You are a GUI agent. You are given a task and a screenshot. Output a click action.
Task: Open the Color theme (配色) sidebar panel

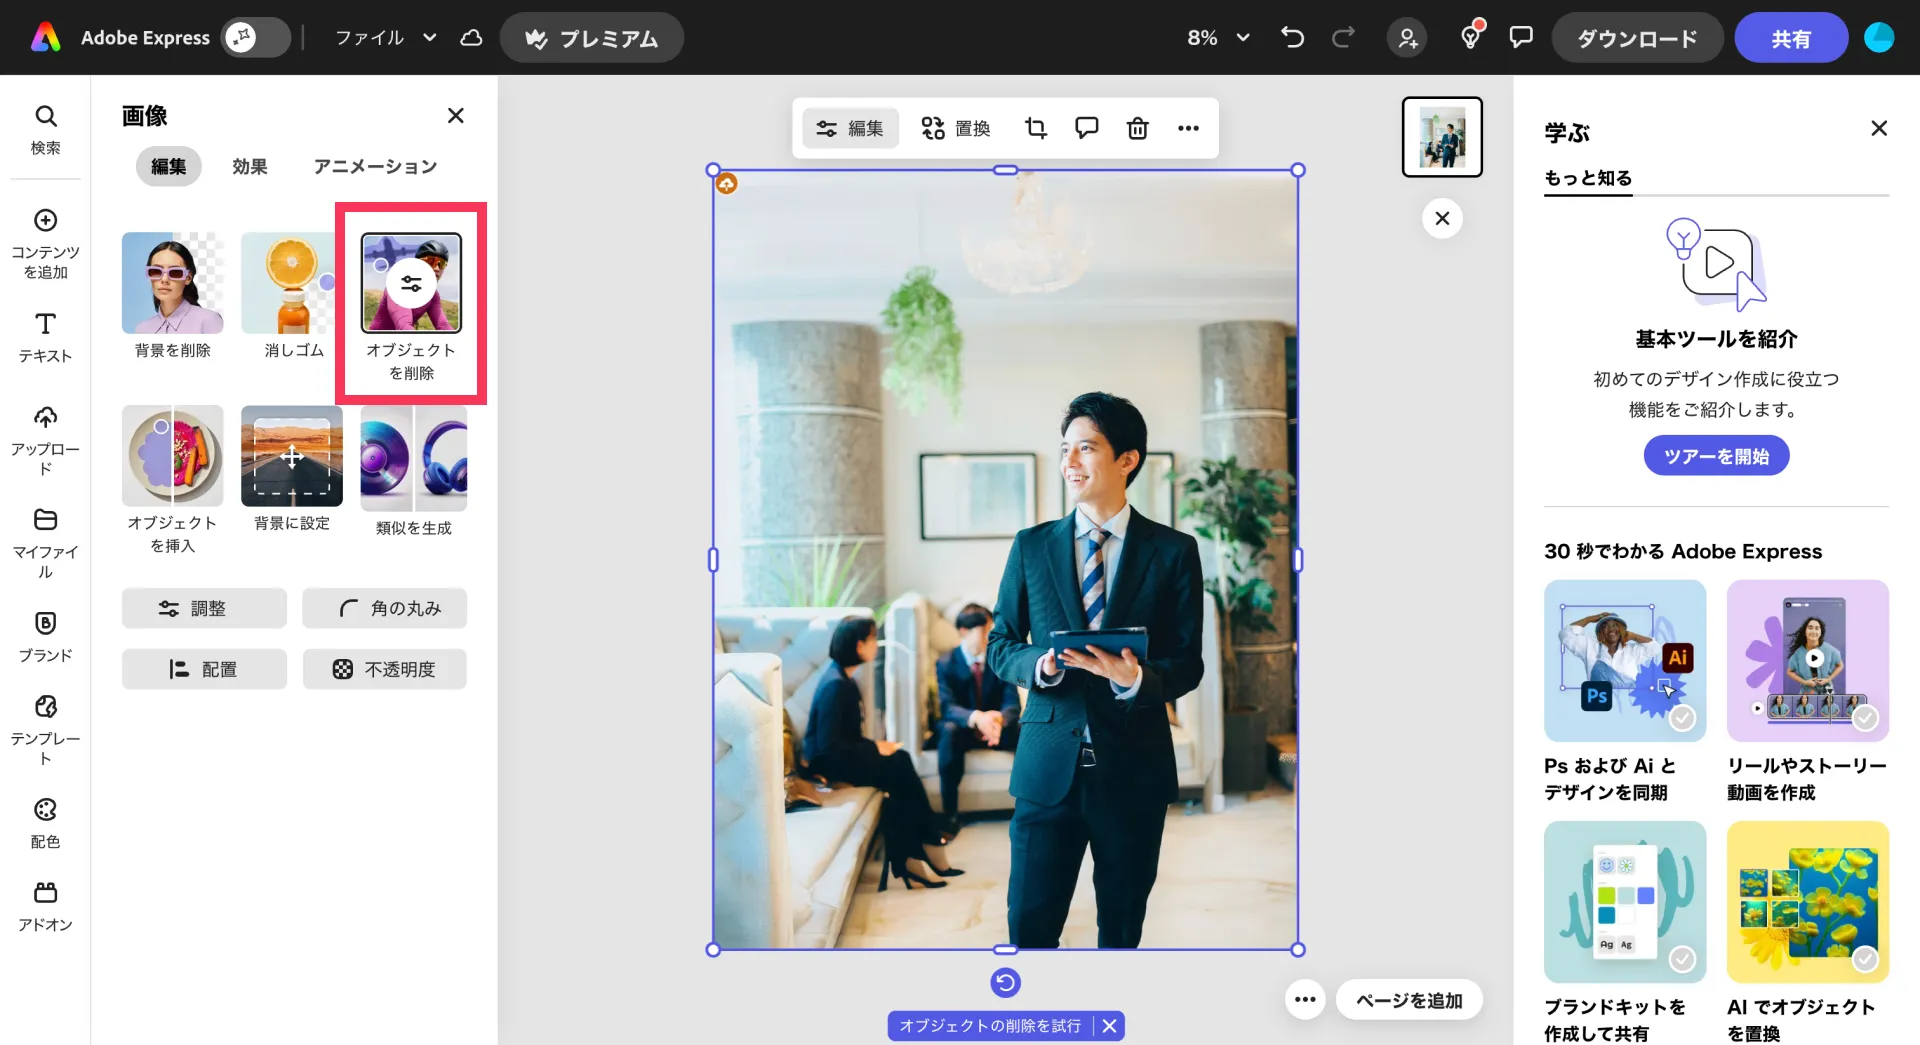45,822
